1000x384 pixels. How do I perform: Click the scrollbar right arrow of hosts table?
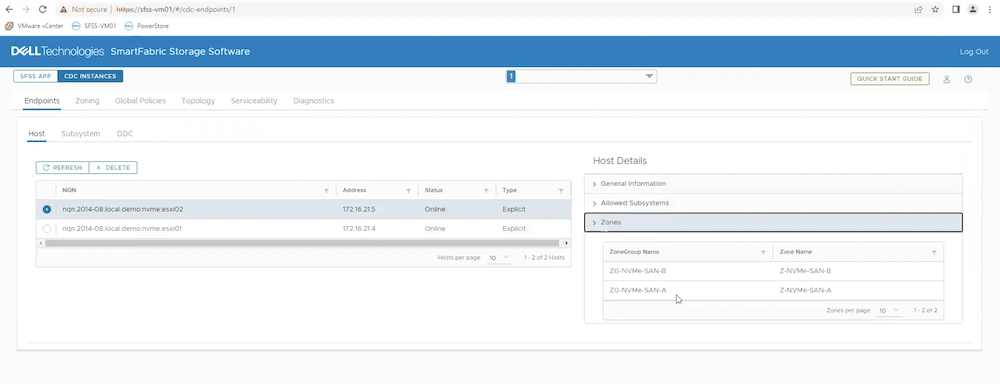567,243
